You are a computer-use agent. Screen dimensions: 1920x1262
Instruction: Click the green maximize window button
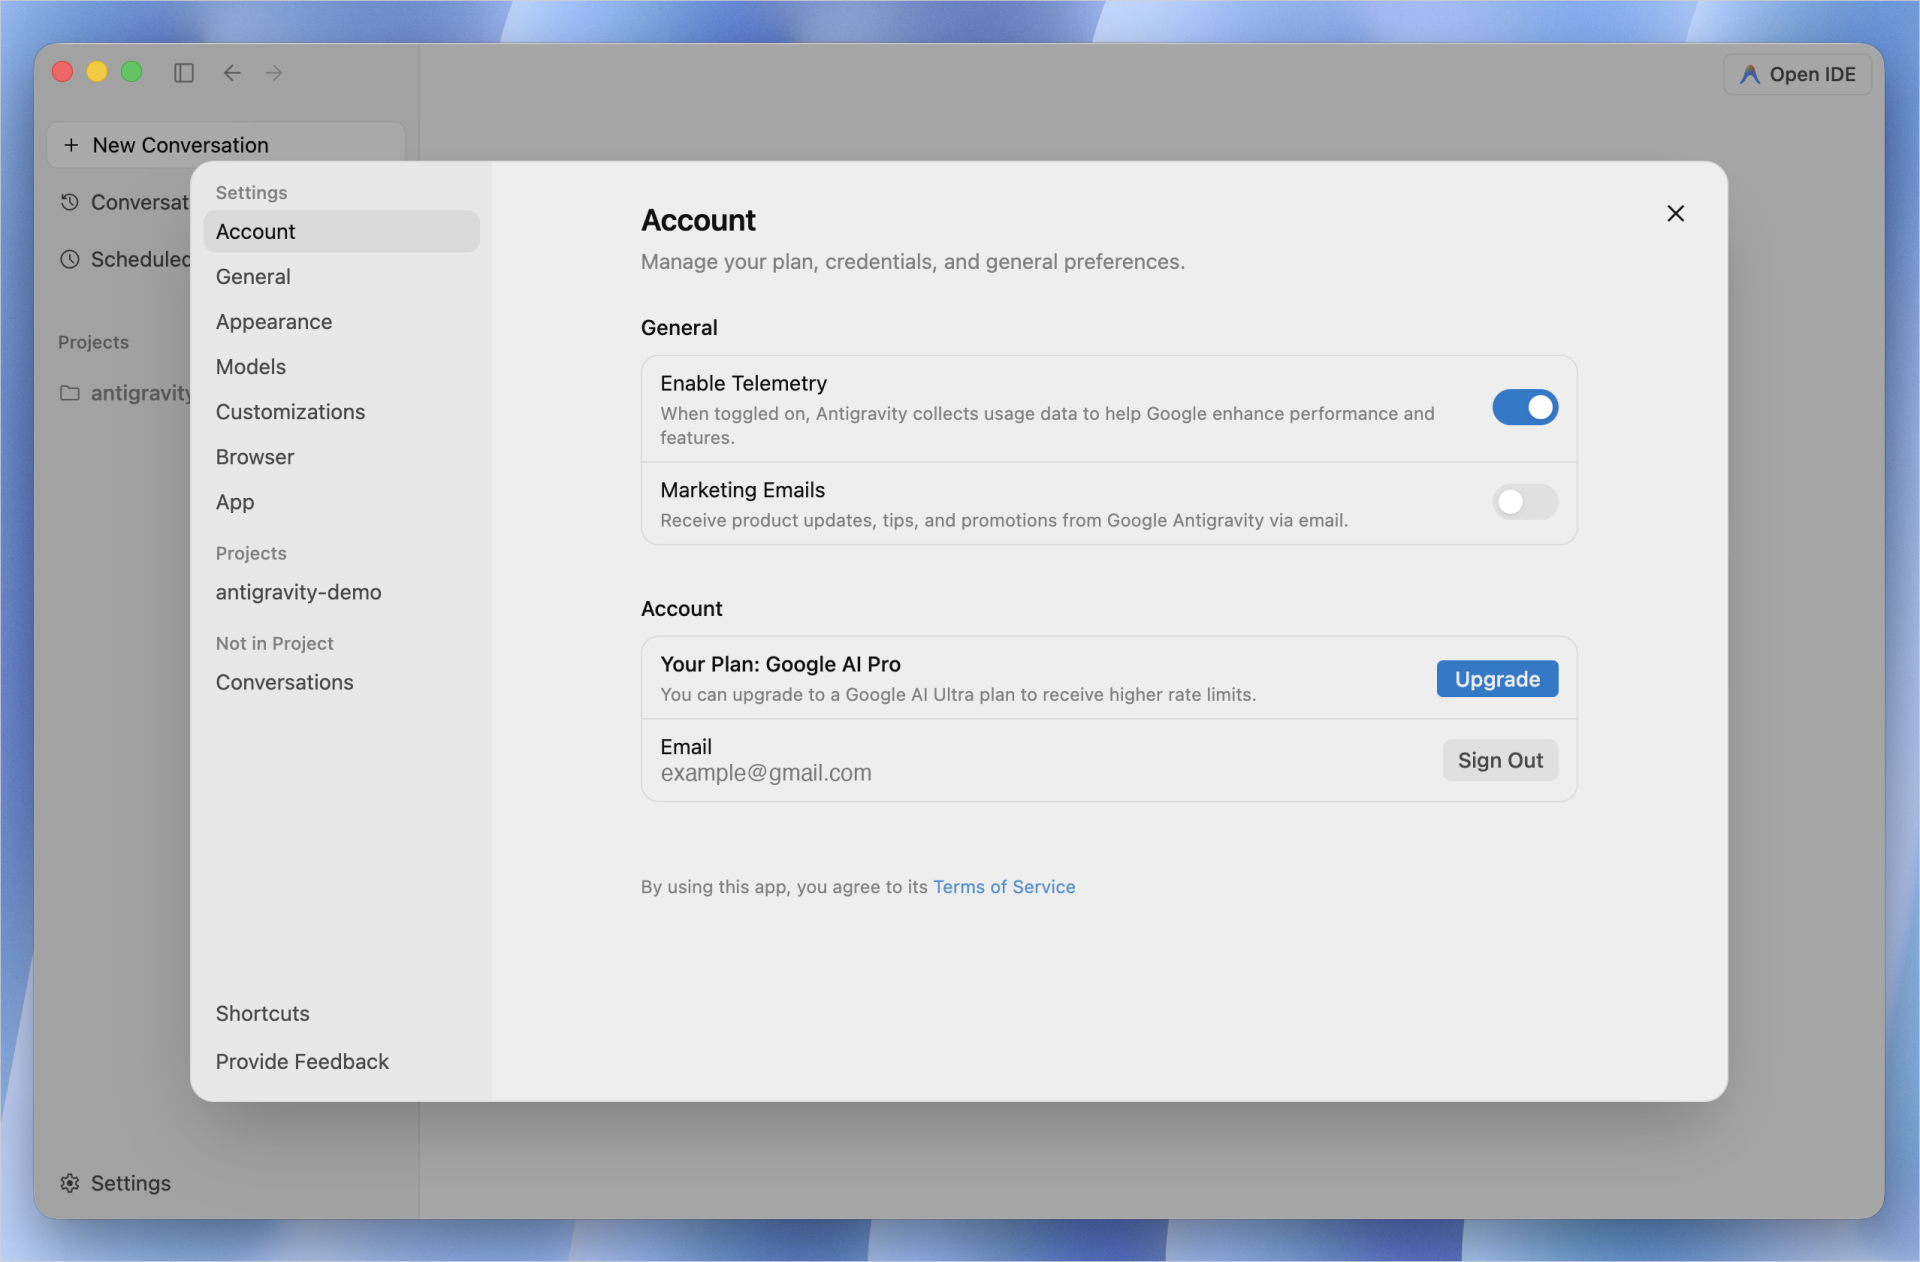pos(131,72)
